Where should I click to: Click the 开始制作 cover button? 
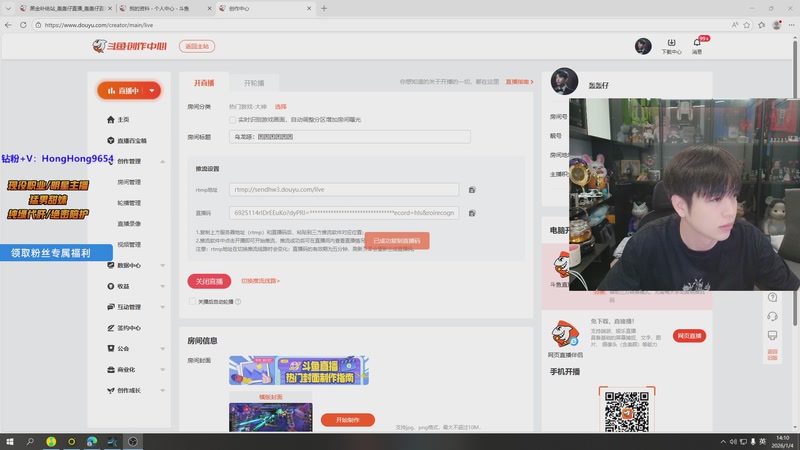click(348, 420)
